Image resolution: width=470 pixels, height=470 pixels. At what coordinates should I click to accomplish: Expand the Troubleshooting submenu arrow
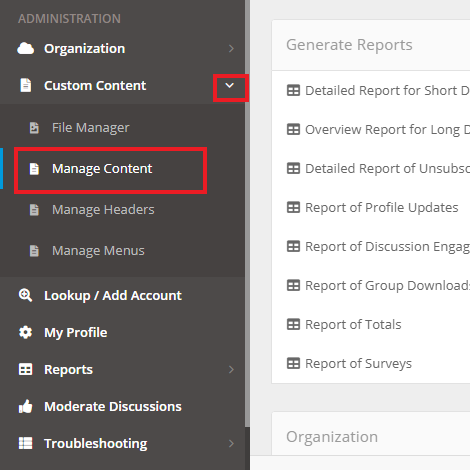click(x=231, y=443)
